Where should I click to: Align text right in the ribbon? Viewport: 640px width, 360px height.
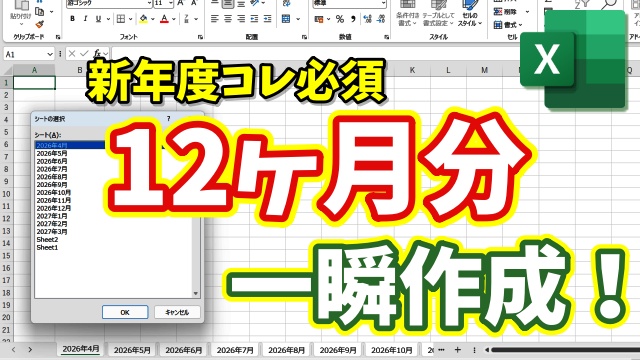[241, 19]
